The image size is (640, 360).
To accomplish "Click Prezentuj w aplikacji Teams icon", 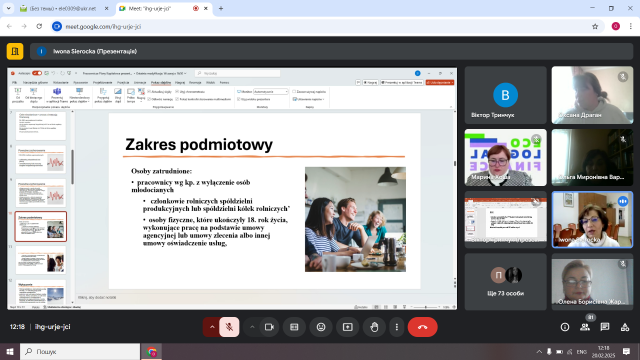I will coord(57,95).
